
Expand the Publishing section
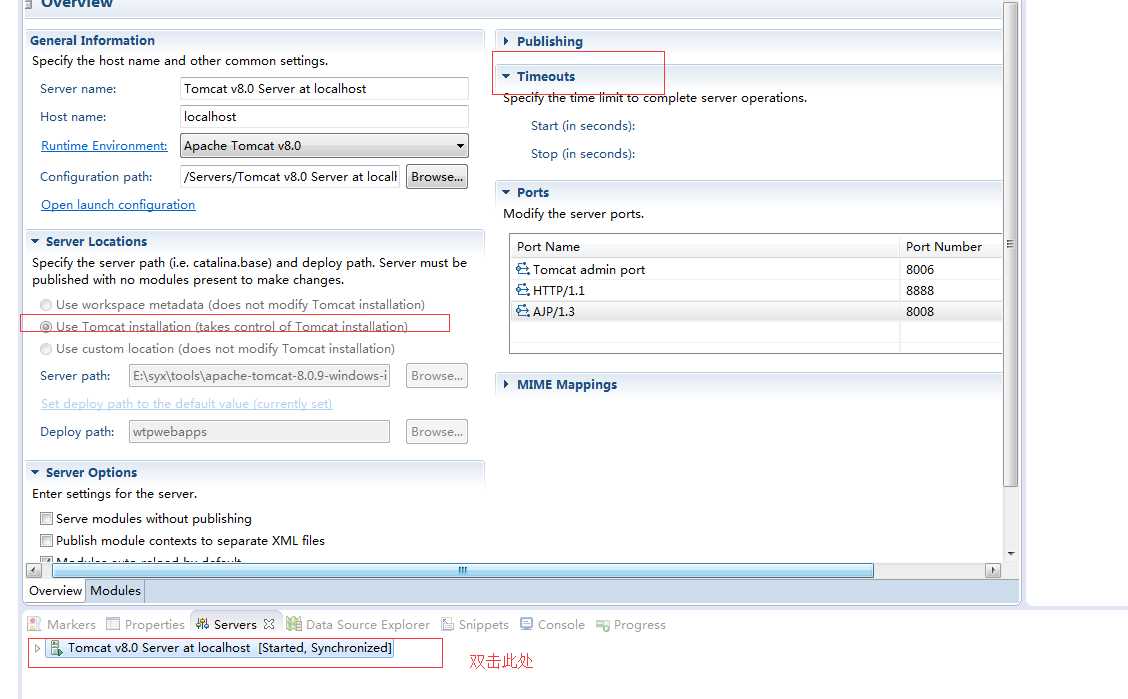click(x=506, y=41)
